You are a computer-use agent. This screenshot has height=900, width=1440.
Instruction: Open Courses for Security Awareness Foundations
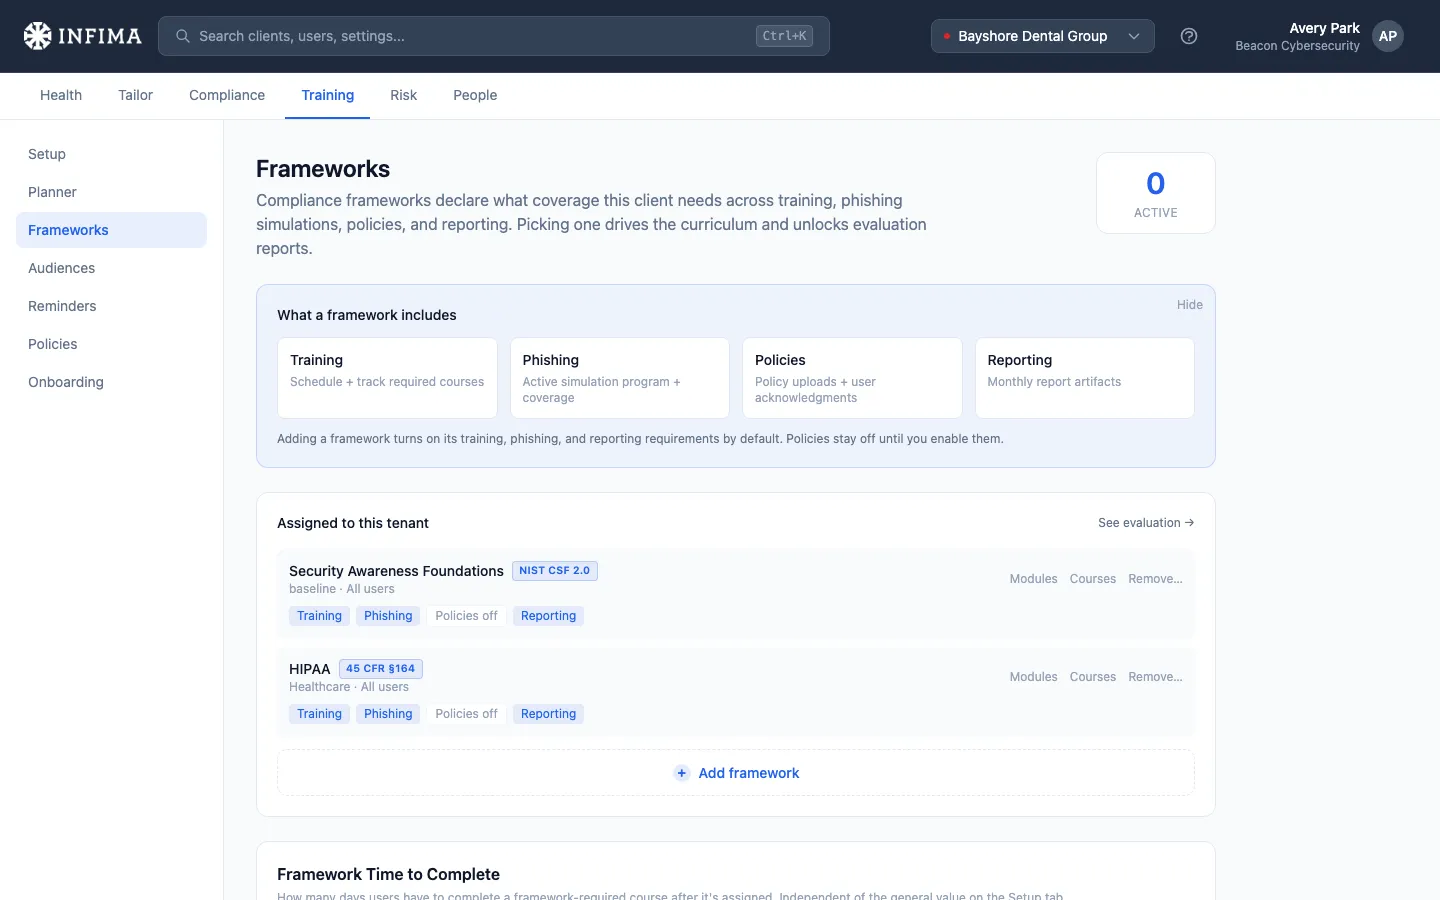pos(1092,579)
